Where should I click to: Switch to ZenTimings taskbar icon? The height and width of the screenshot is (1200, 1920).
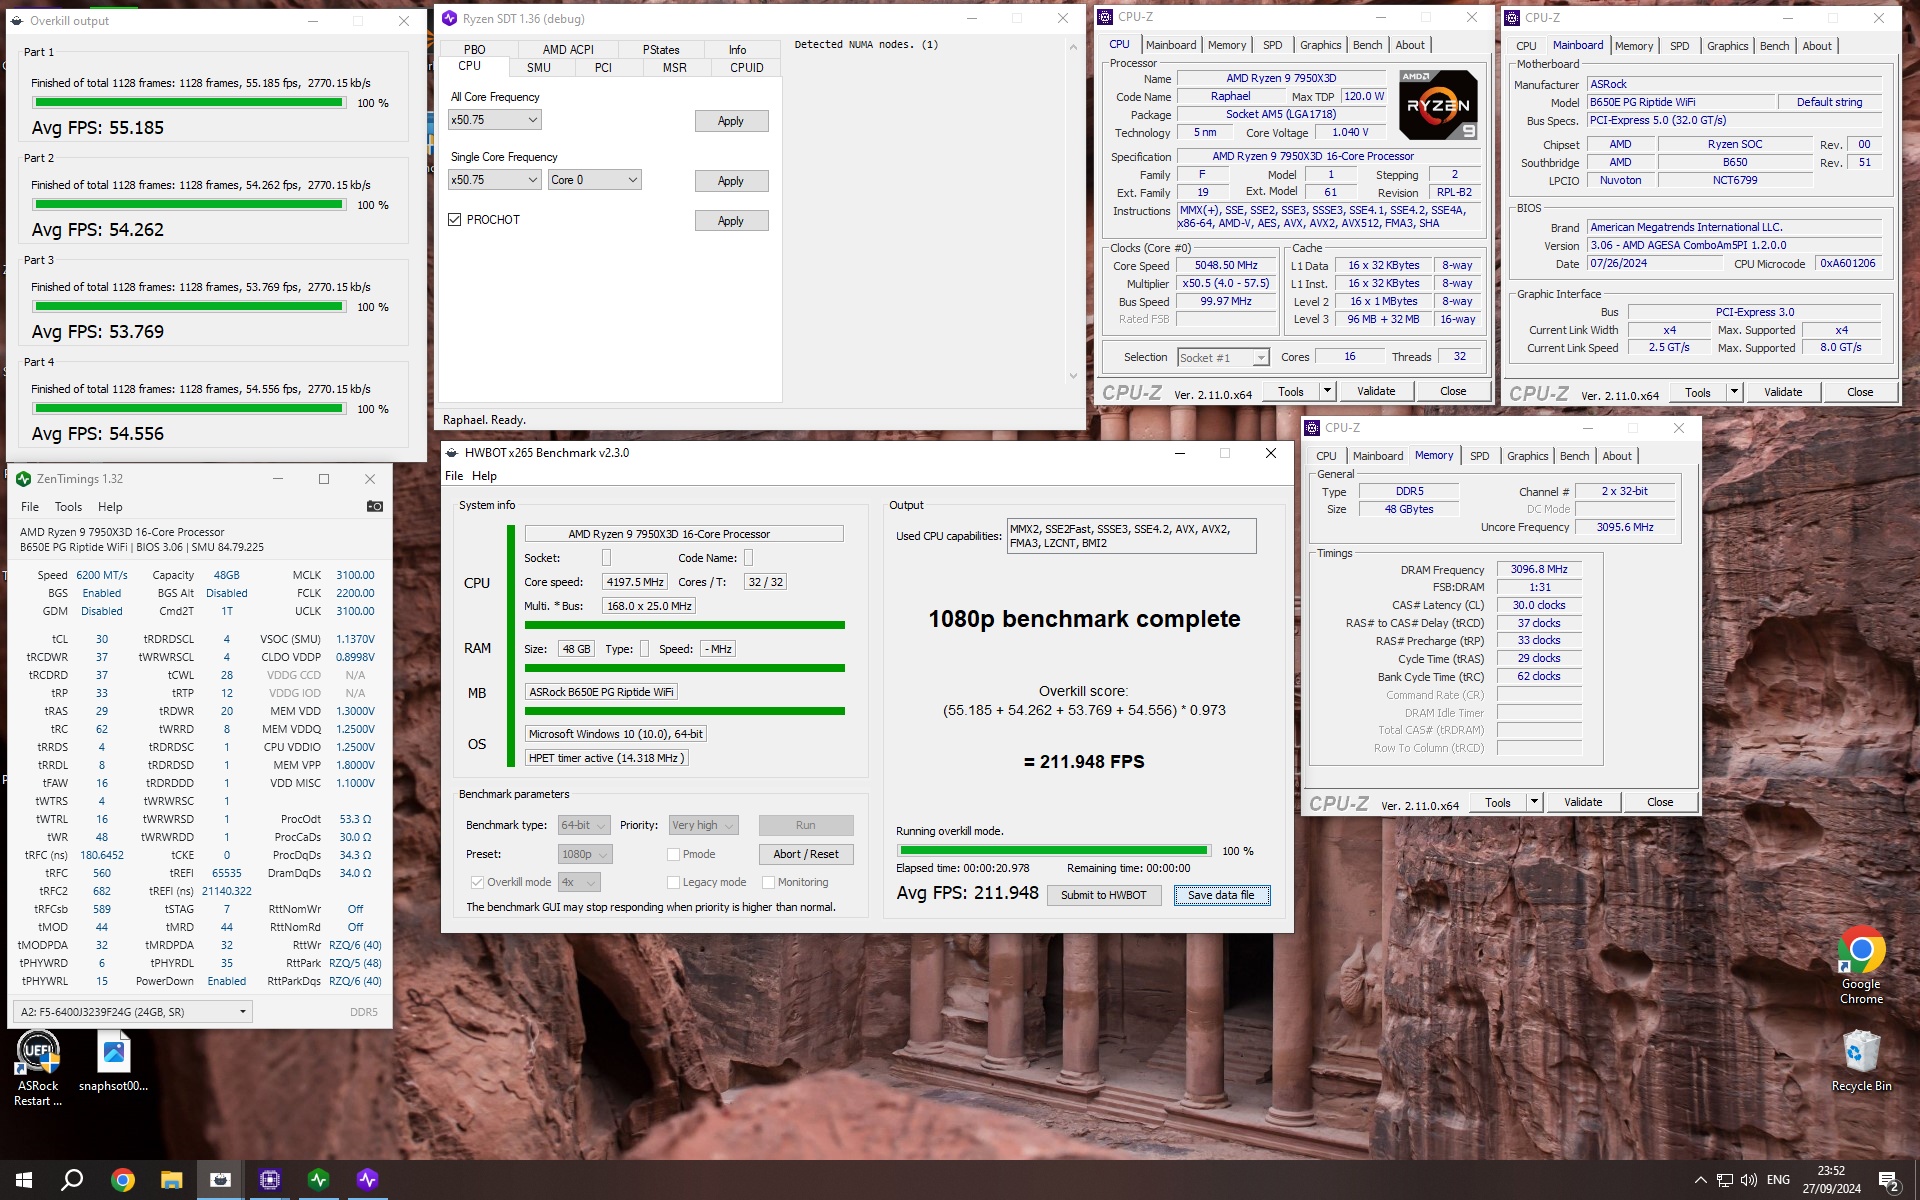(318, 1180)
